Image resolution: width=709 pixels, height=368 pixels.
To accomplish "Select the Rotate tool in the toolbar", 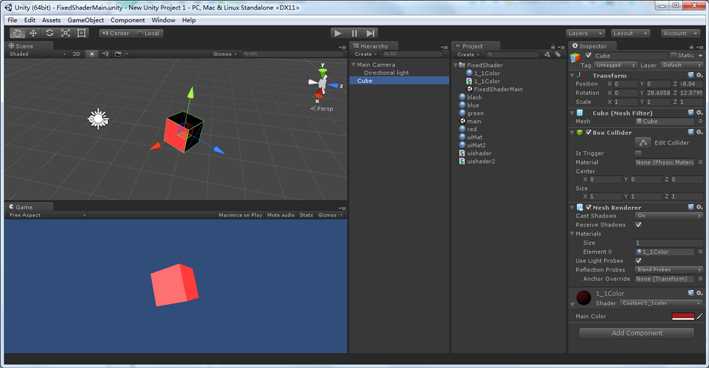I will [x=50, y=33].
